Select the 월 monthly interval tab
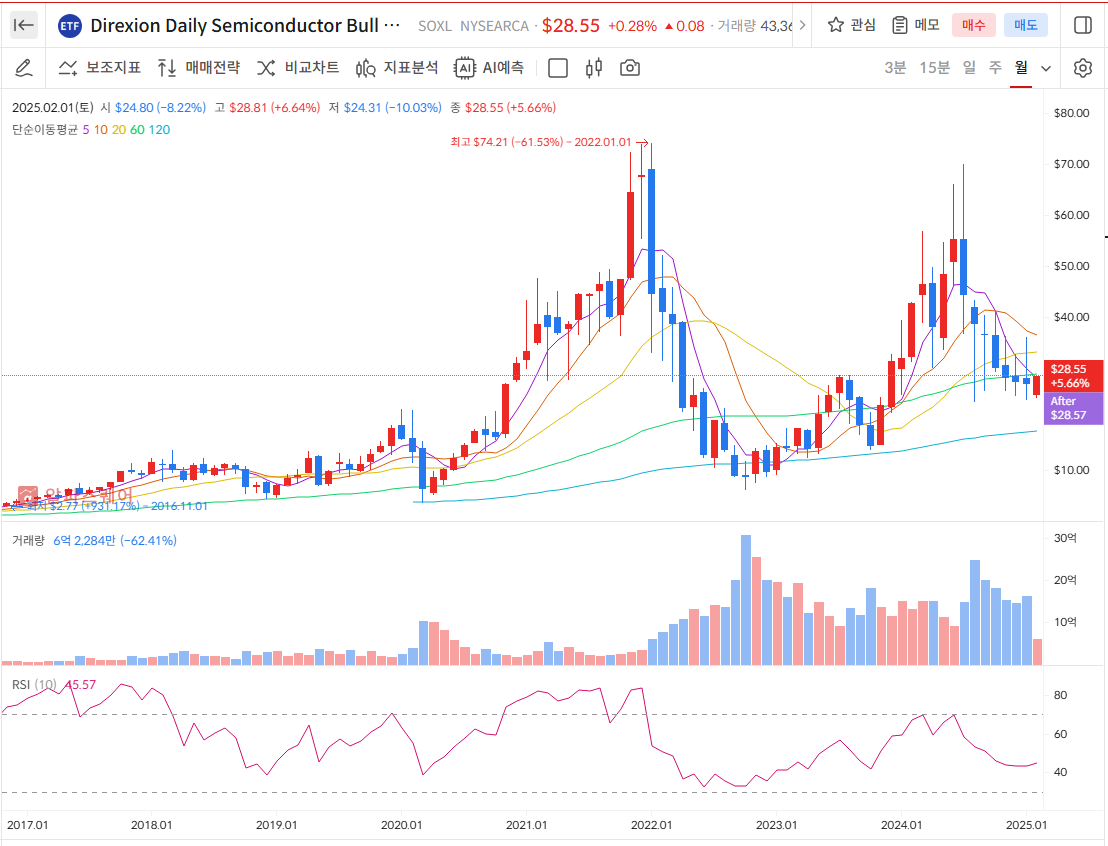Viewport: 1108px width, 846px height. [1021, 68]
